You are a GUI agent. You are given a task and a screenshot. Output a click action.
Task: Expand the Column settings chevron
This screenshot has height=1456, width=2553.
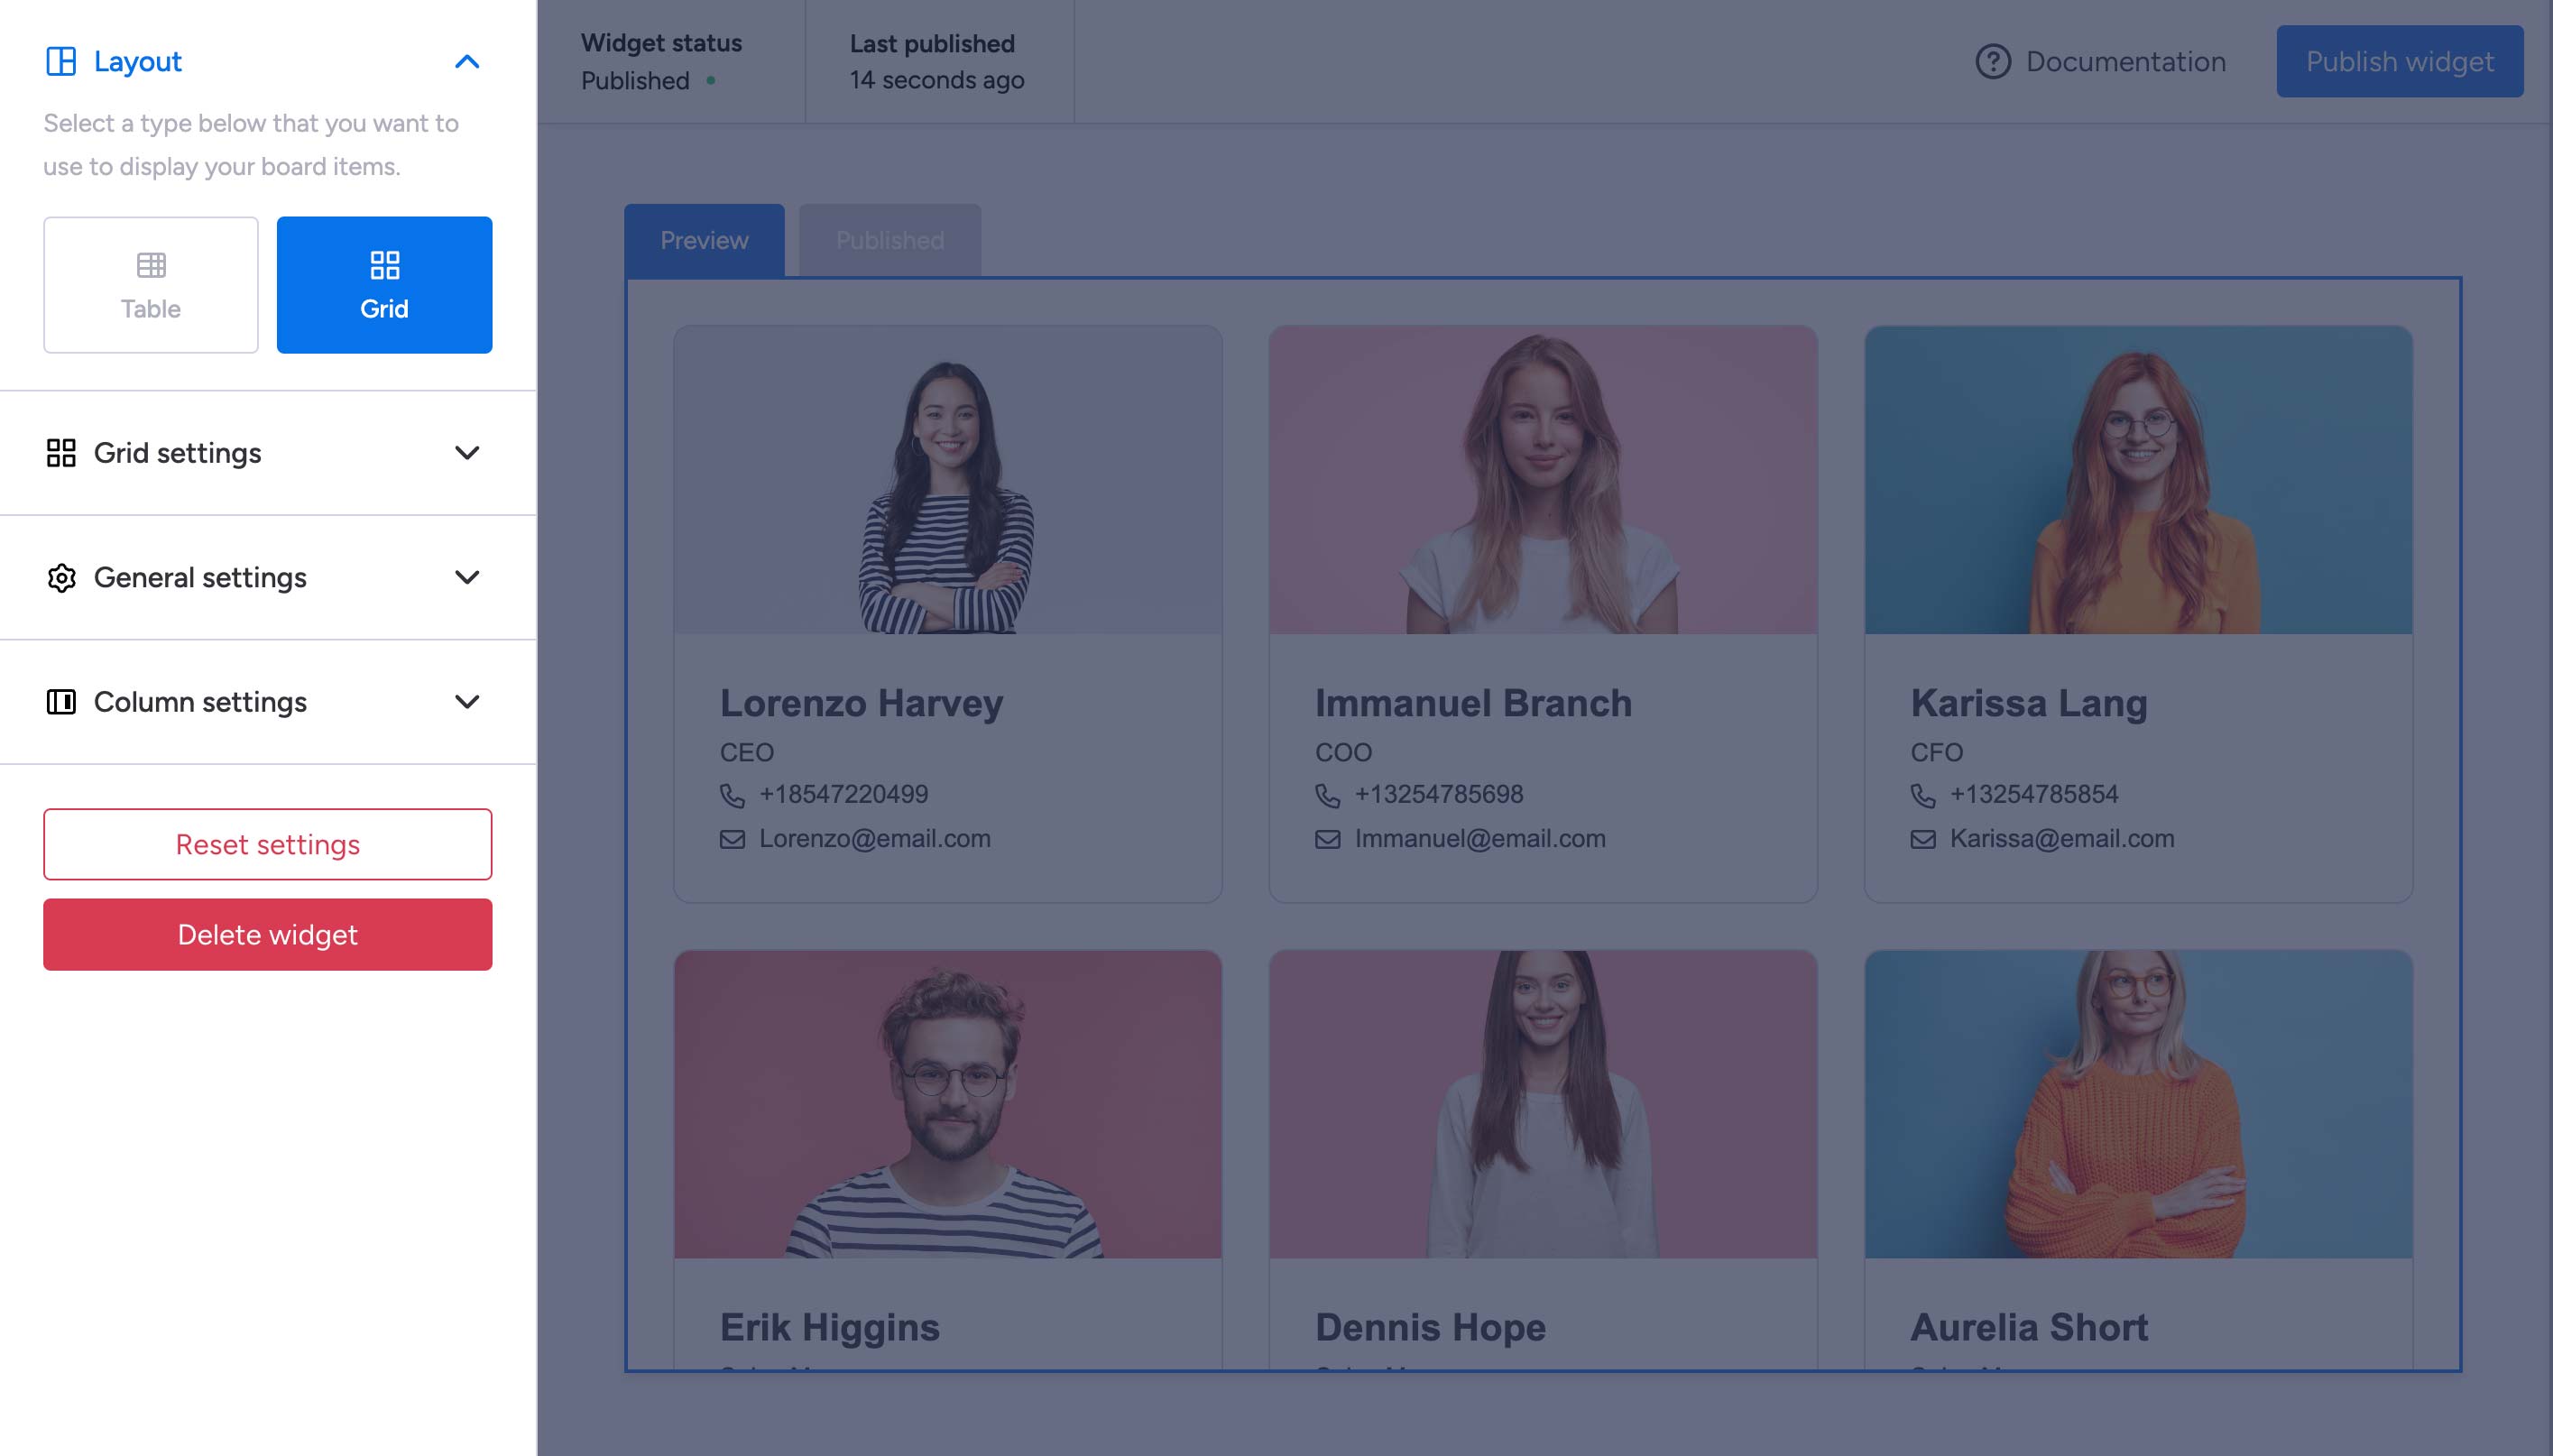(x=467, y=702)
